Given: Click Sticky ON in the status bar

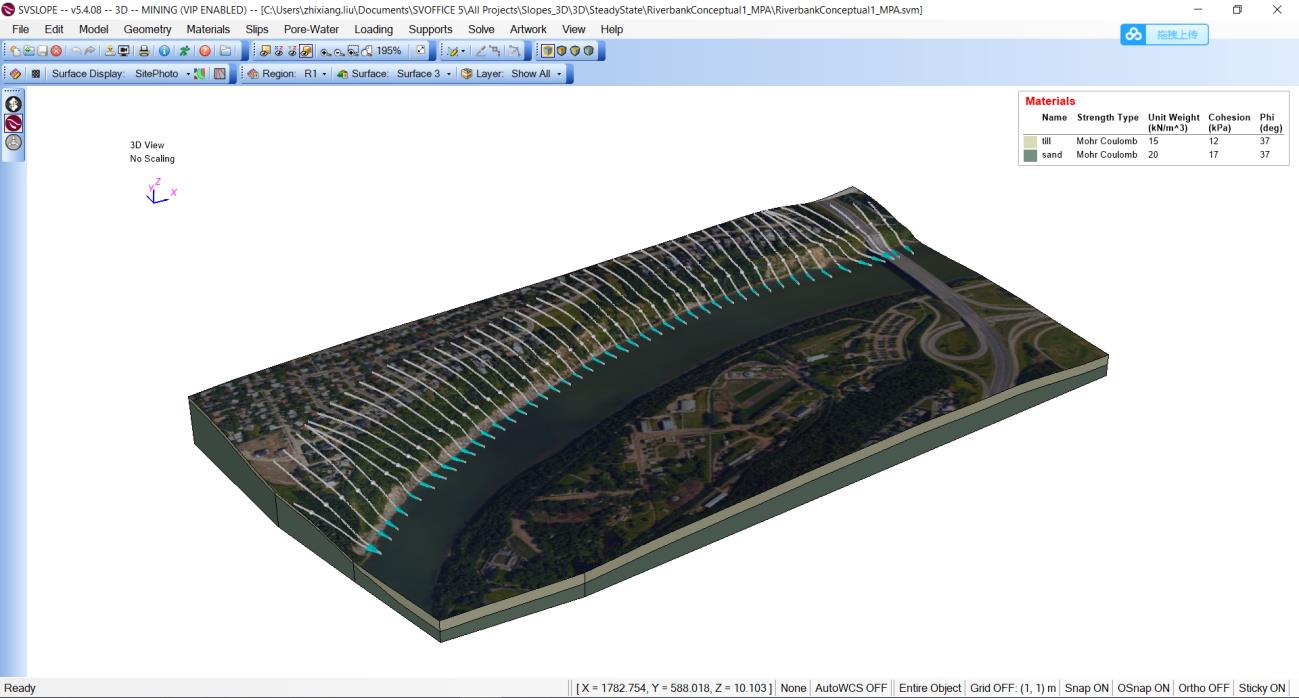Looking at the screenshot, I should tap(1262, 688).
